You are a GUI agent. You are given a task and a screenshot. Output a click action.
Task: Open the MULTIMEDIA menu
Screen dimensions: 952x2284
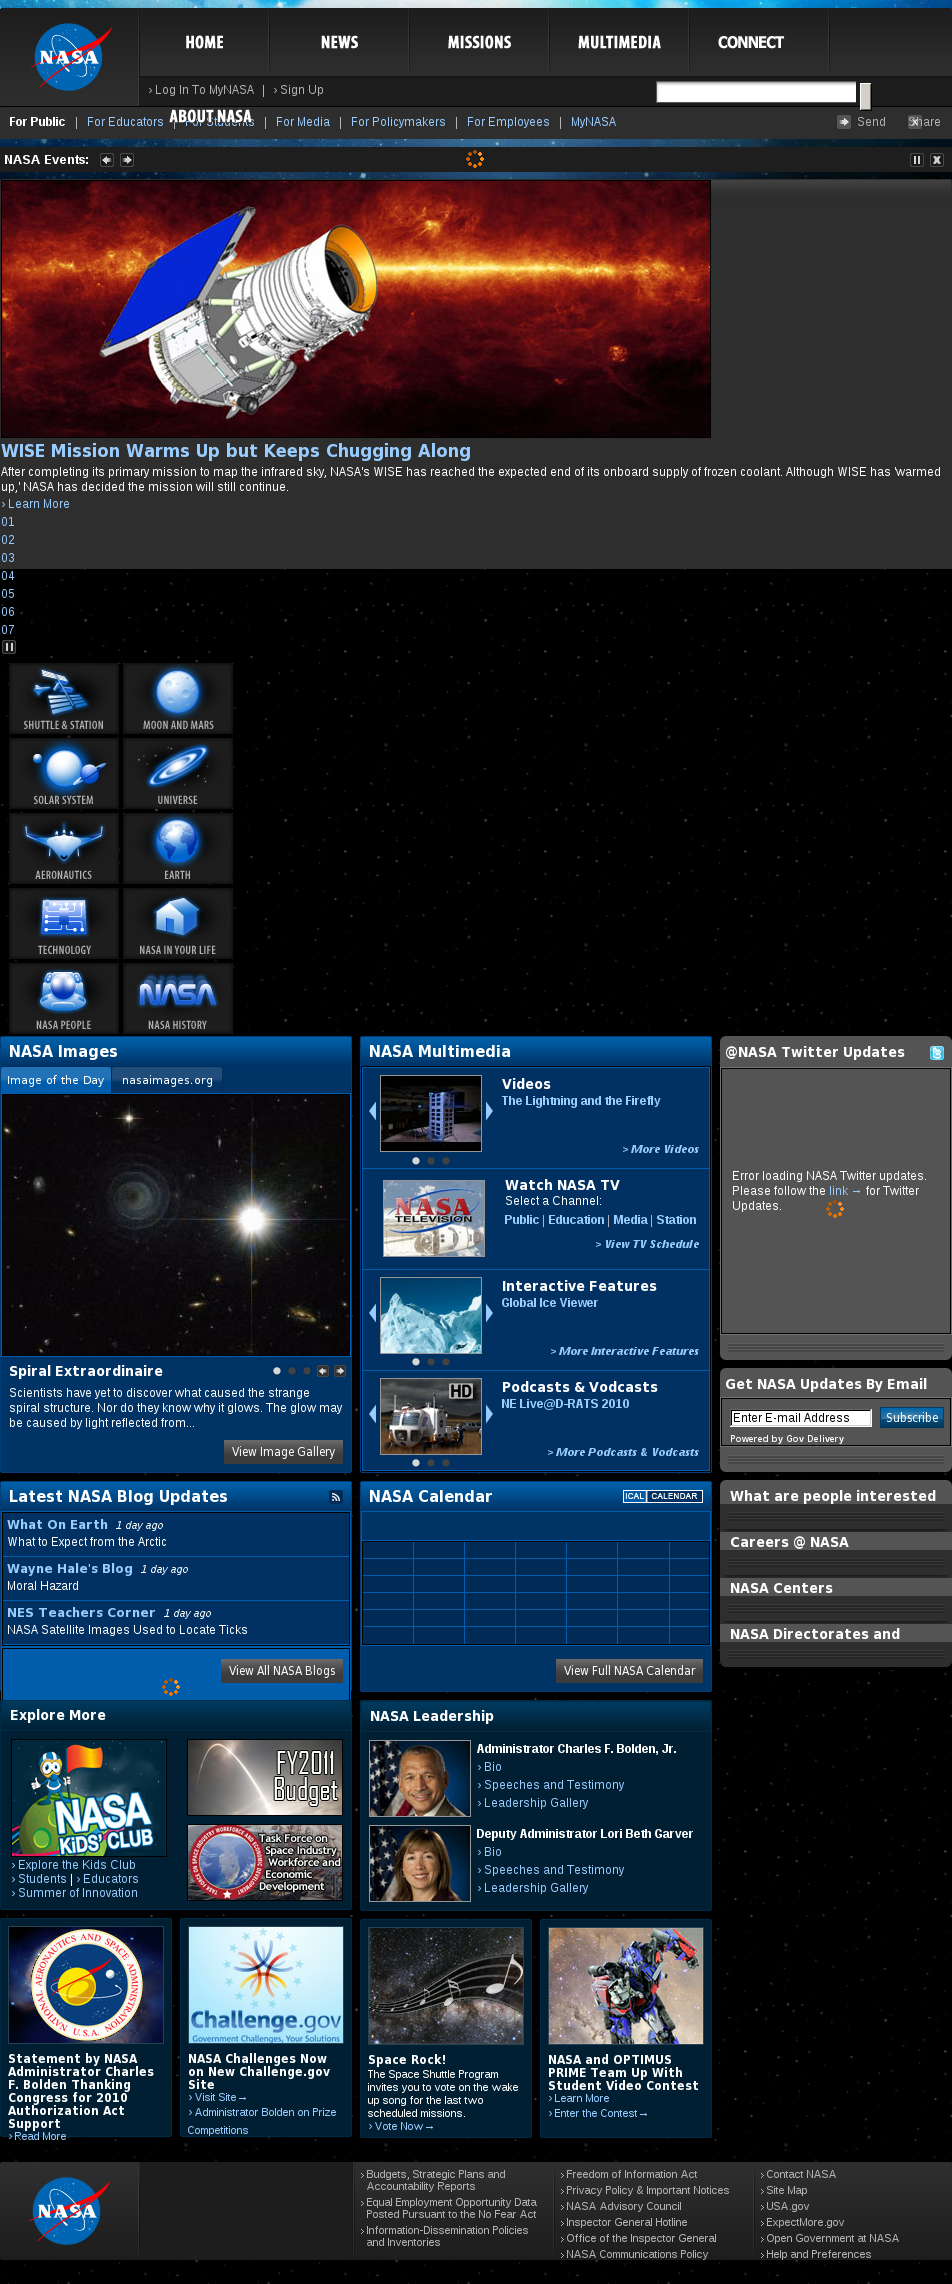[619, 42]
